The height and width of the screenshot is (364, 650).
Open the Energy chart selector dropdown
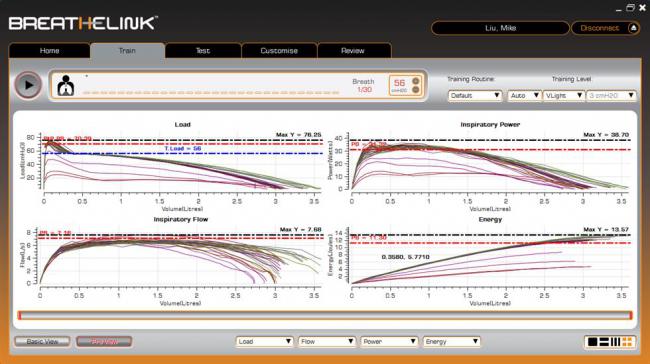[x=451, y=342]
